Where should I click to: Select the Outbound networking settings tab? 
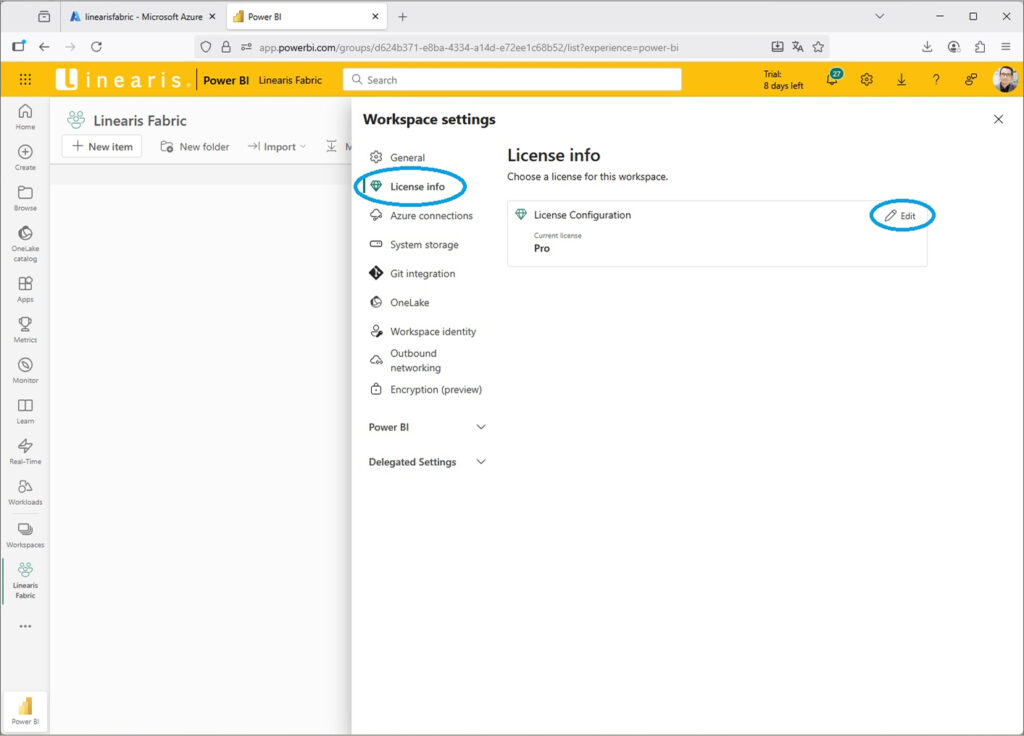[406, 360]
